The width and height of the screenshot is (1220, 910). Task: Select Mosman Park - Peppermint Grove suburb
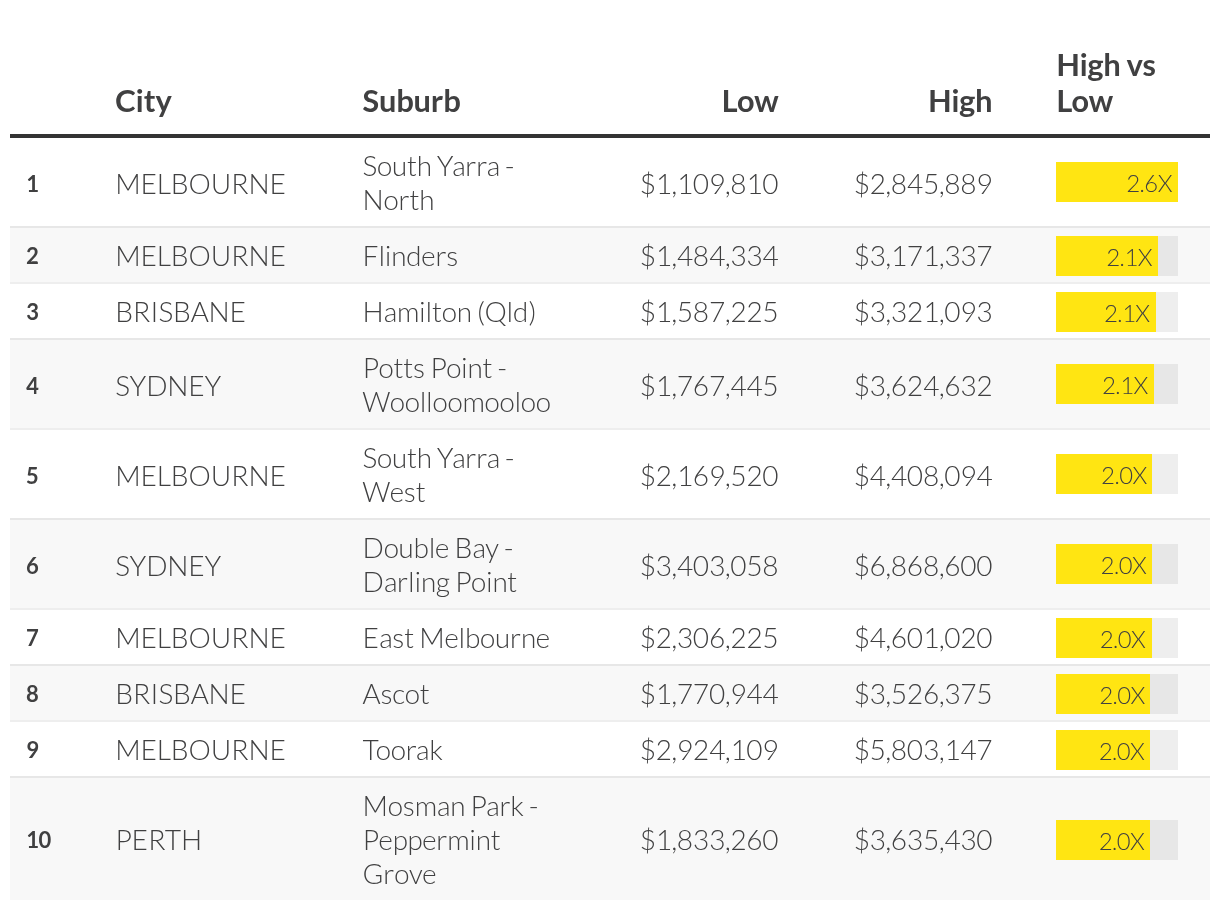coord(450,840)
